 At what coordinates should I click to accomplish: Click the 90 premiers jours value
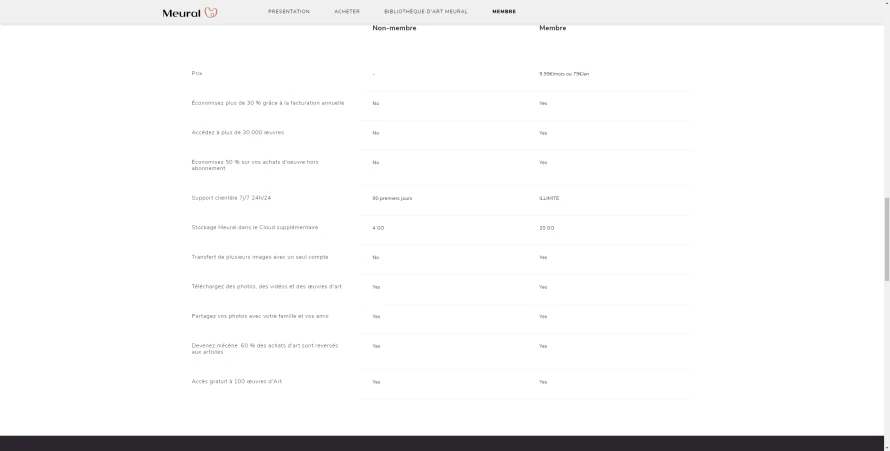tap(392, 198)
